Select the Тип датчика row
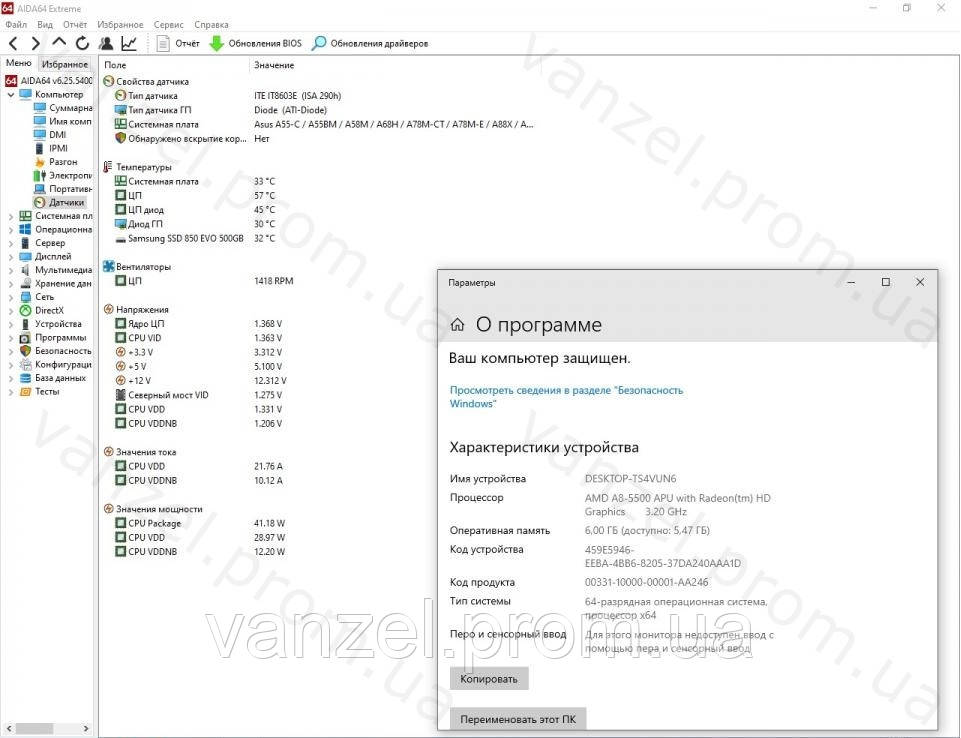The height and width of the screenshot is (738, 961). pos(228,96)
